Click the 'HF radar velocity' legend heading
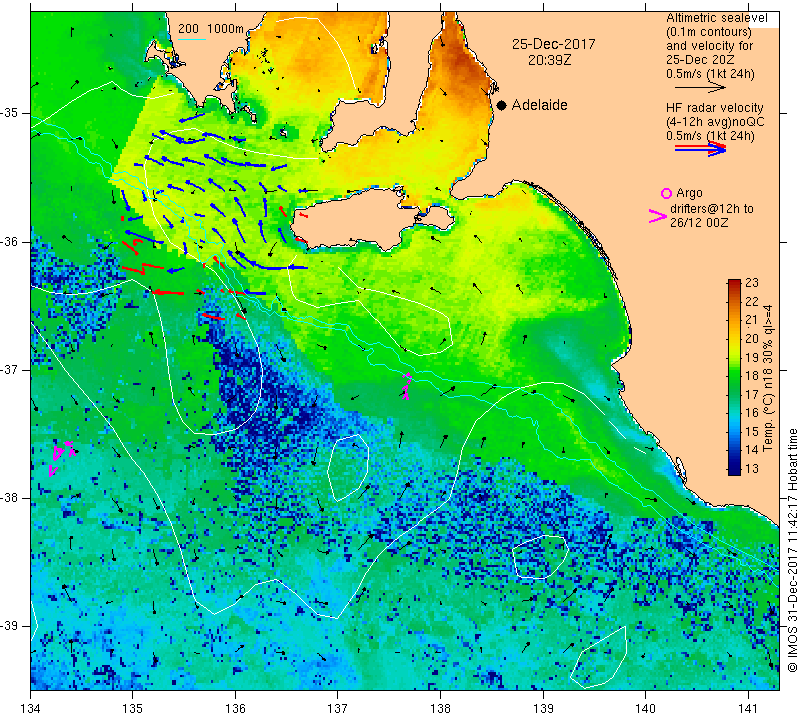 pyautogui.click(x=714, y=108)
